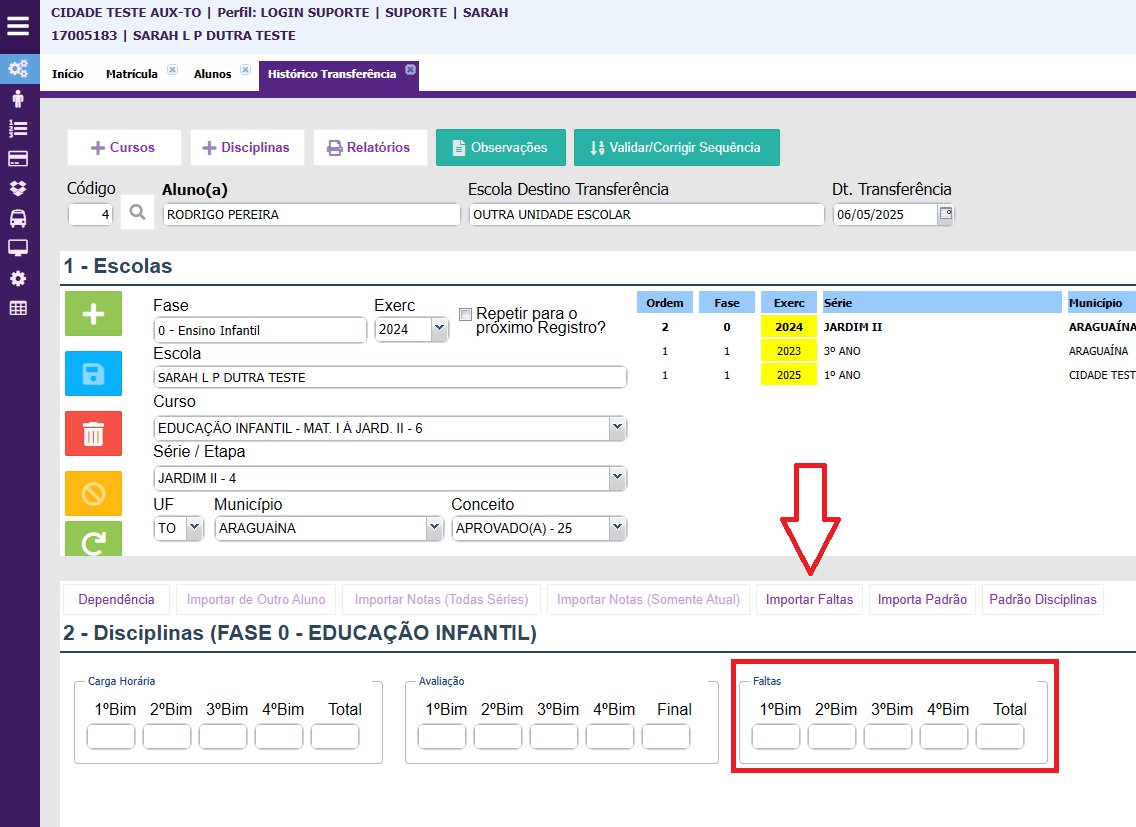Open the hamburger menu icon
Image resolution: width=1136 pixels, height=827 pixels.
[x=18, y=26]
